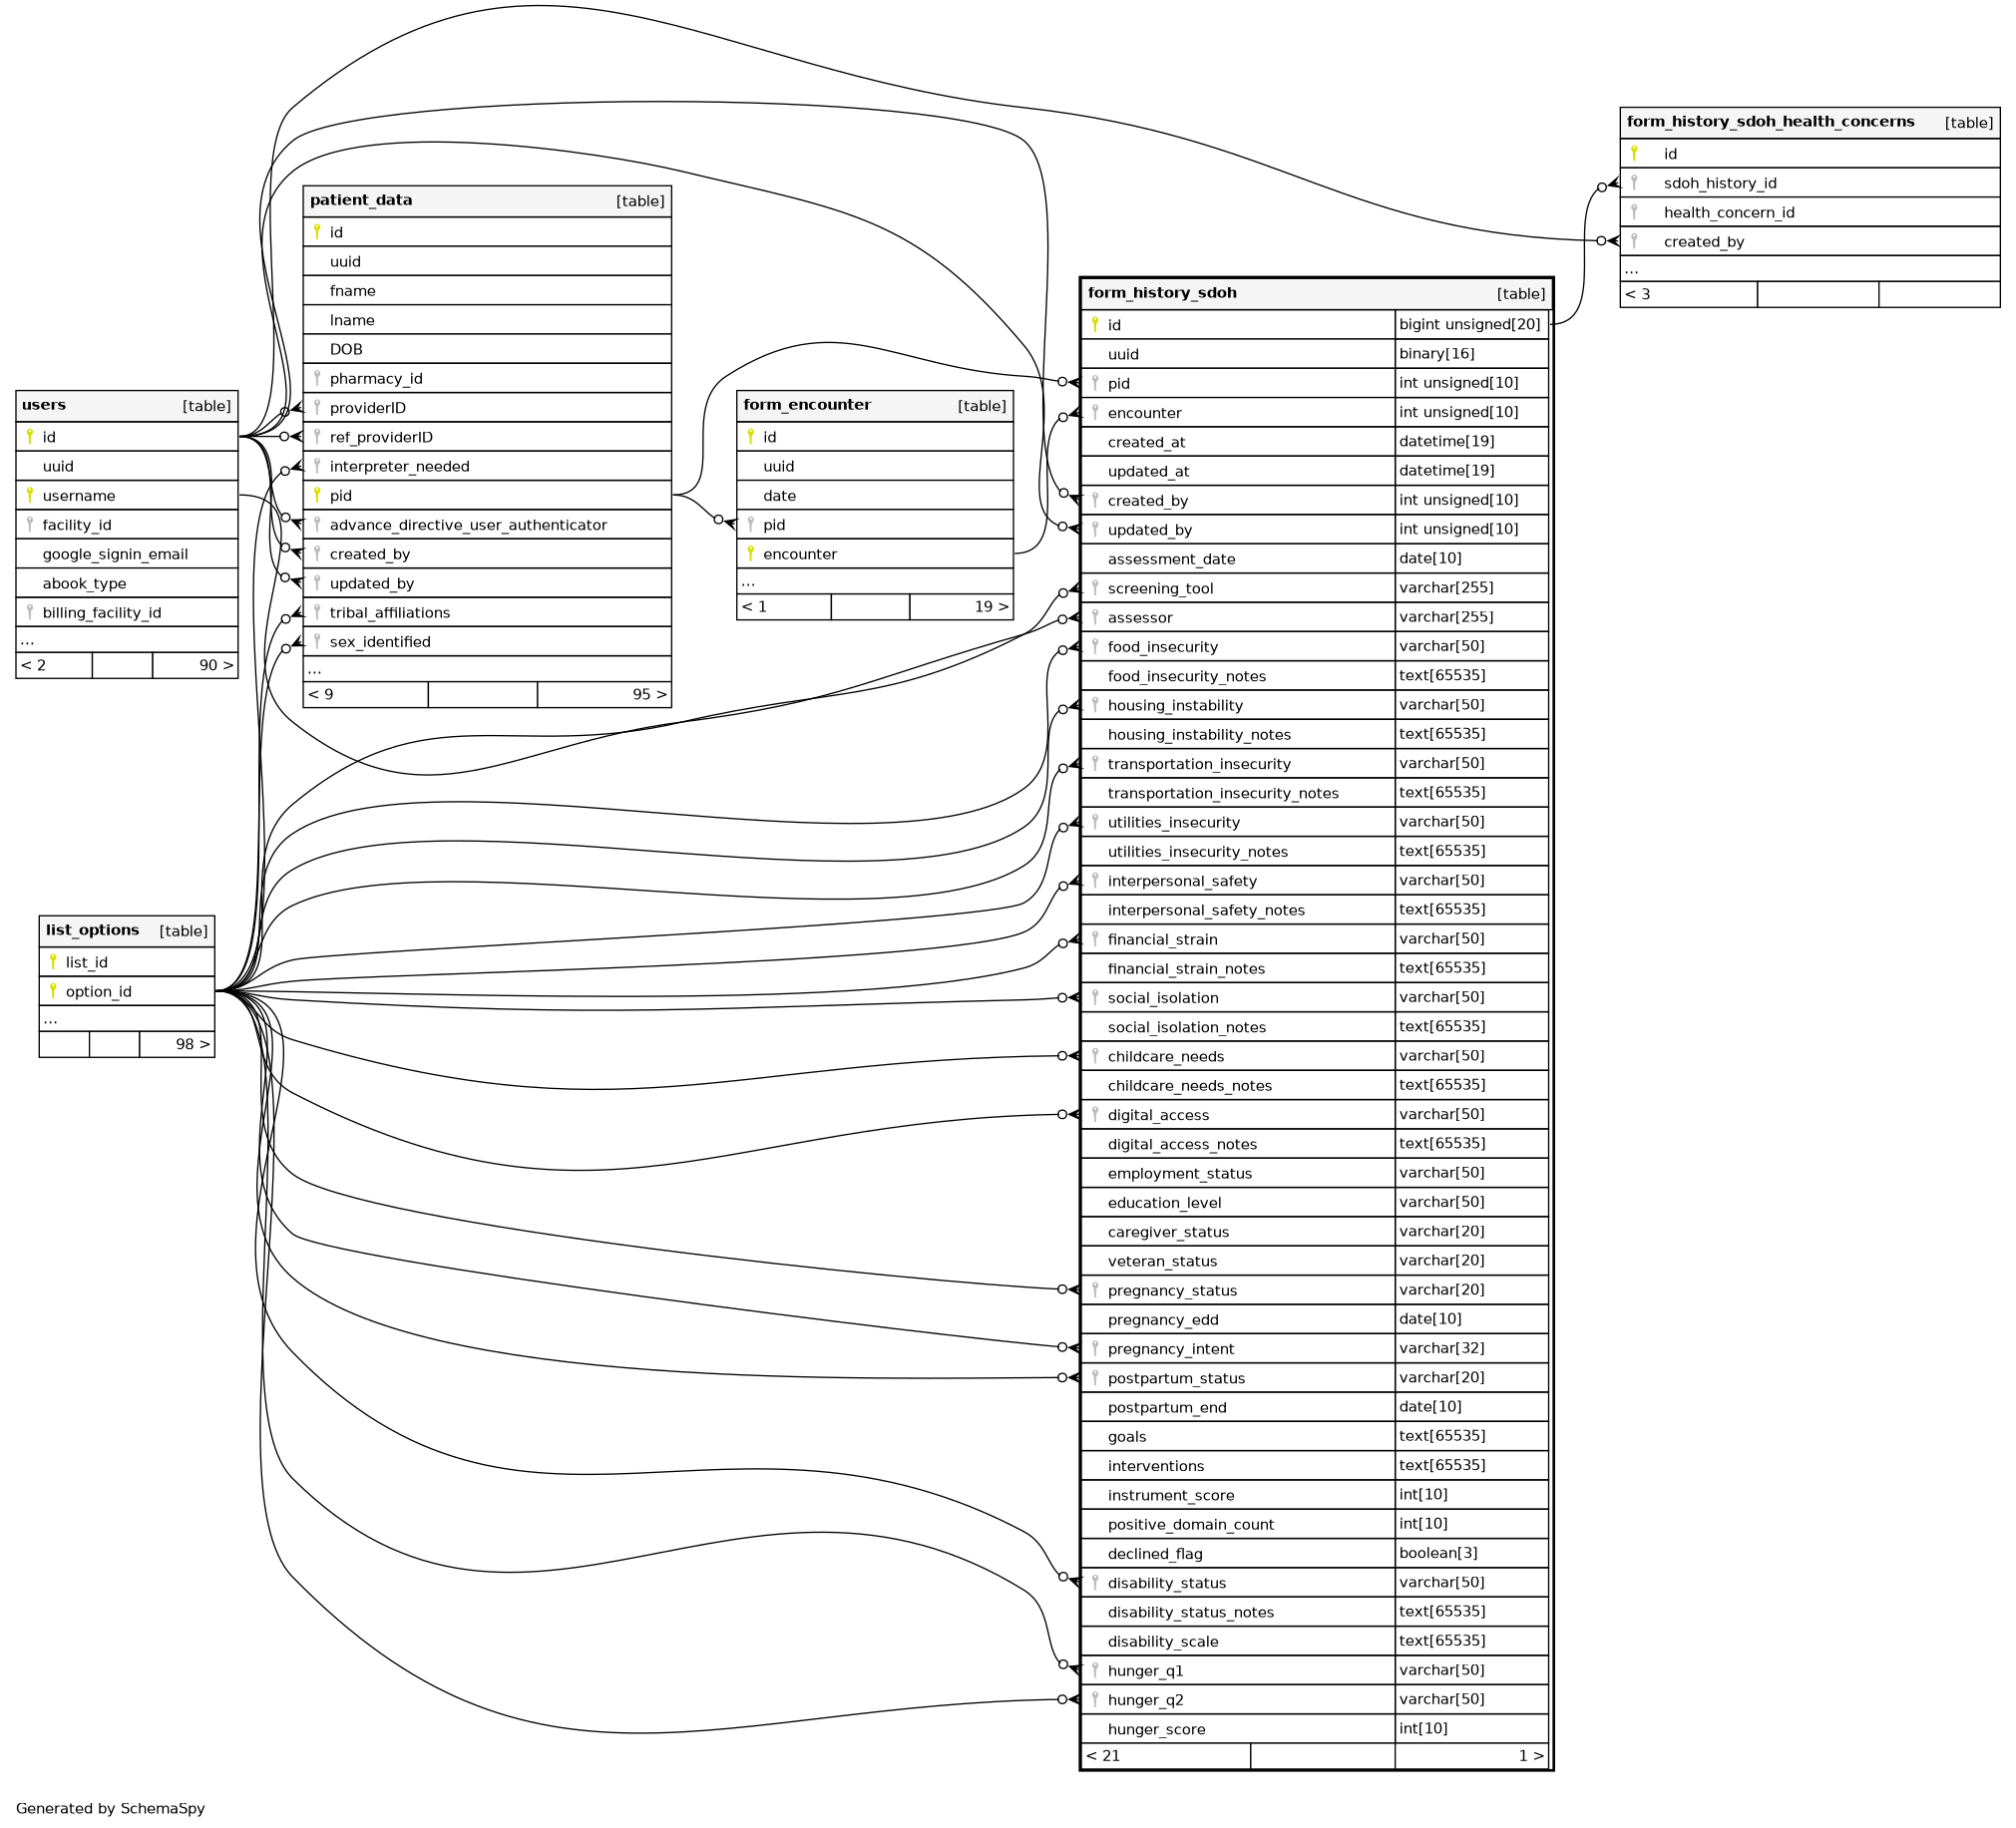Click the yellow key icon beside patient_data pid
The width and height of the screenshot is (2016, 1828).
317,495
